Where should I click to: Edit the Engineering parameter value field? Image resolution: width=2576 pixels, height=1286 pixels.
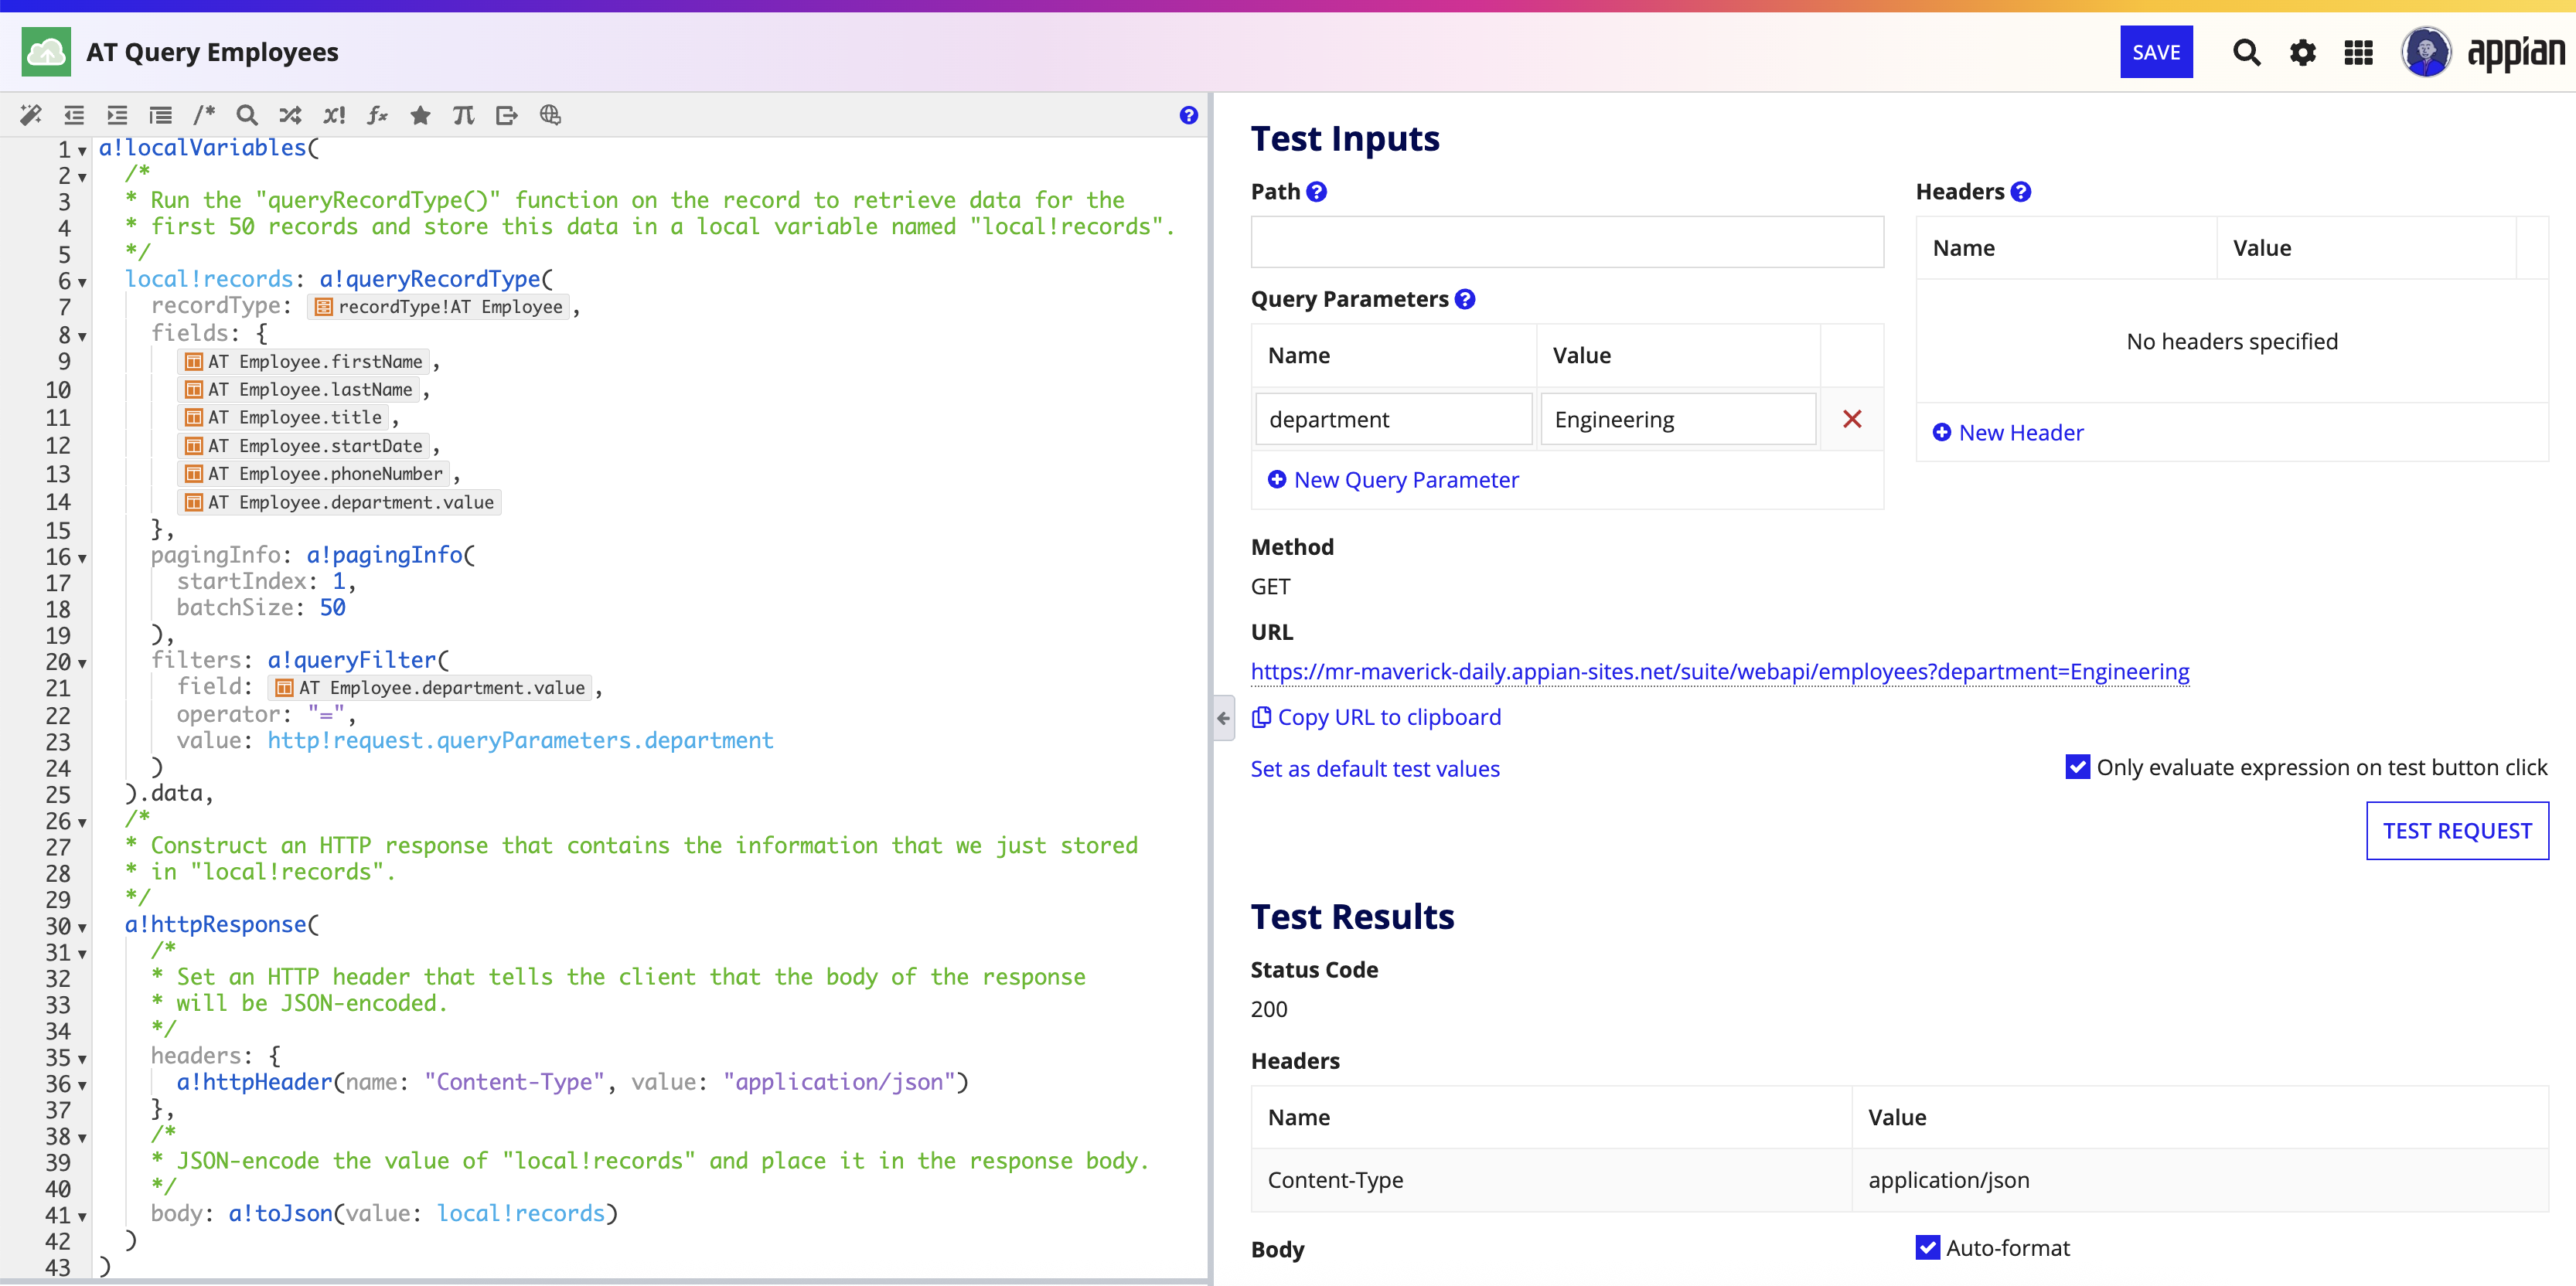1678,419
